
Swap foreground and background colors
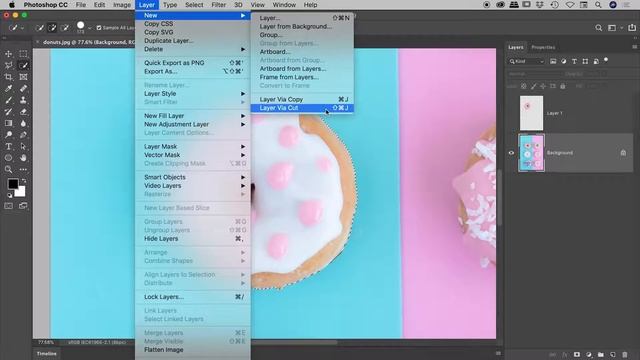(24, 181)
